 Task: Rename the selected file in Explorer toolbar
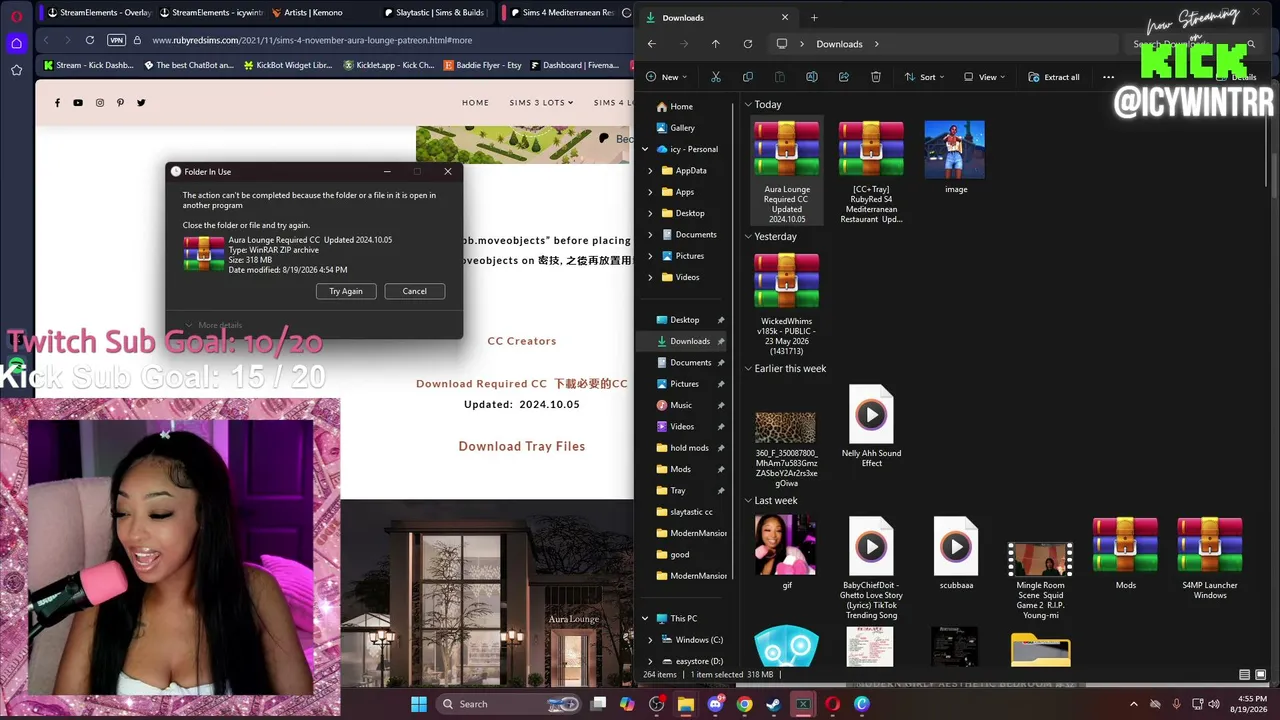[x=812, y=77]
